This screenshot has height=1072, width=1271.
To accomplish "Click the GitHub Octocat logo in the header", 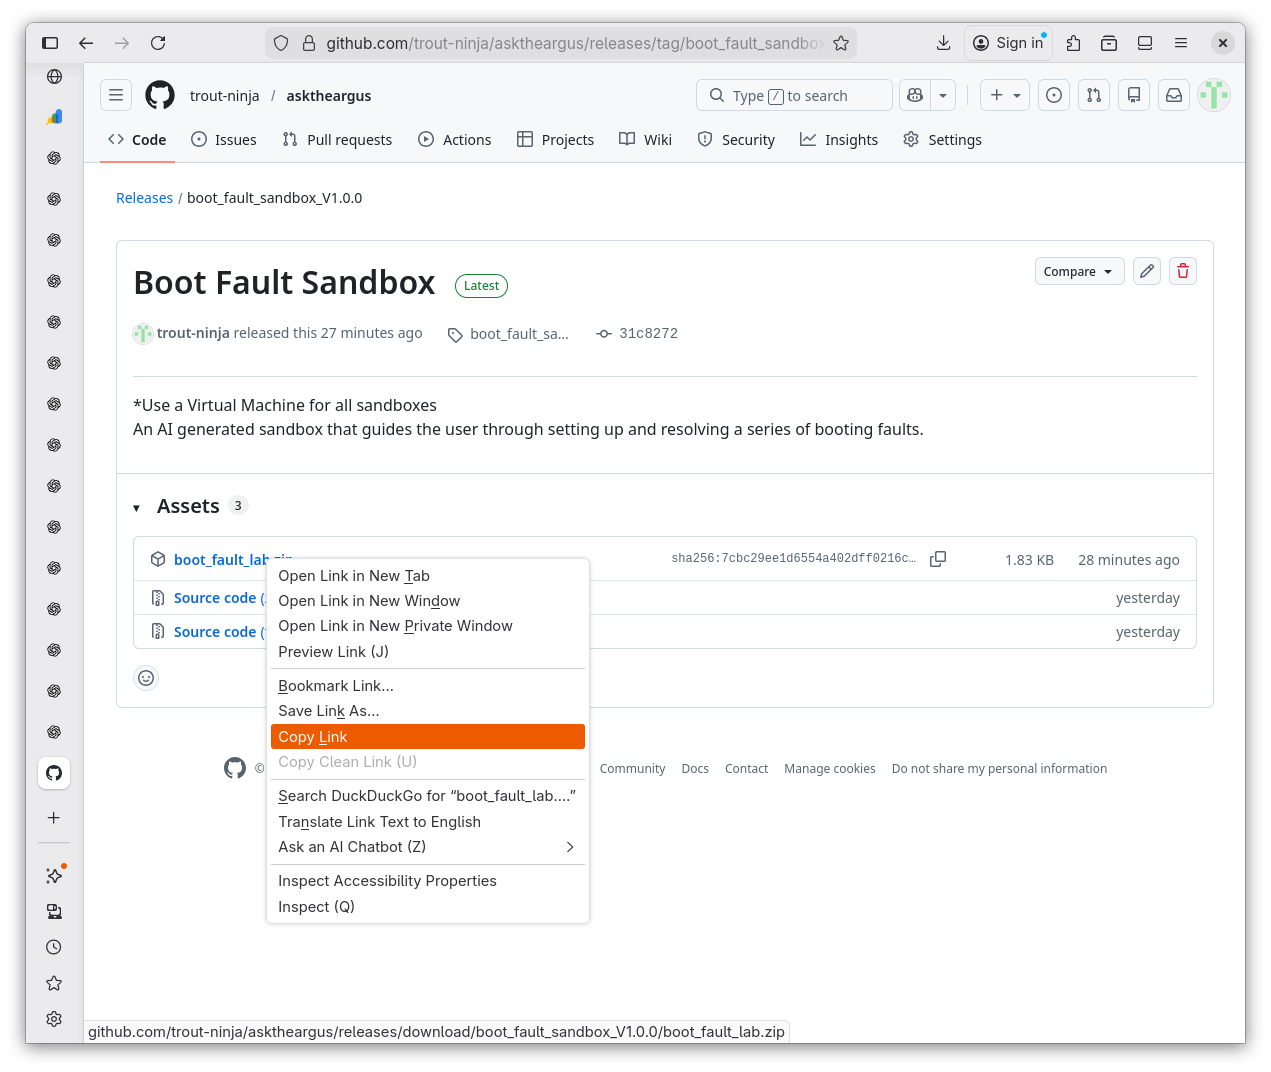I will (159, 95).
